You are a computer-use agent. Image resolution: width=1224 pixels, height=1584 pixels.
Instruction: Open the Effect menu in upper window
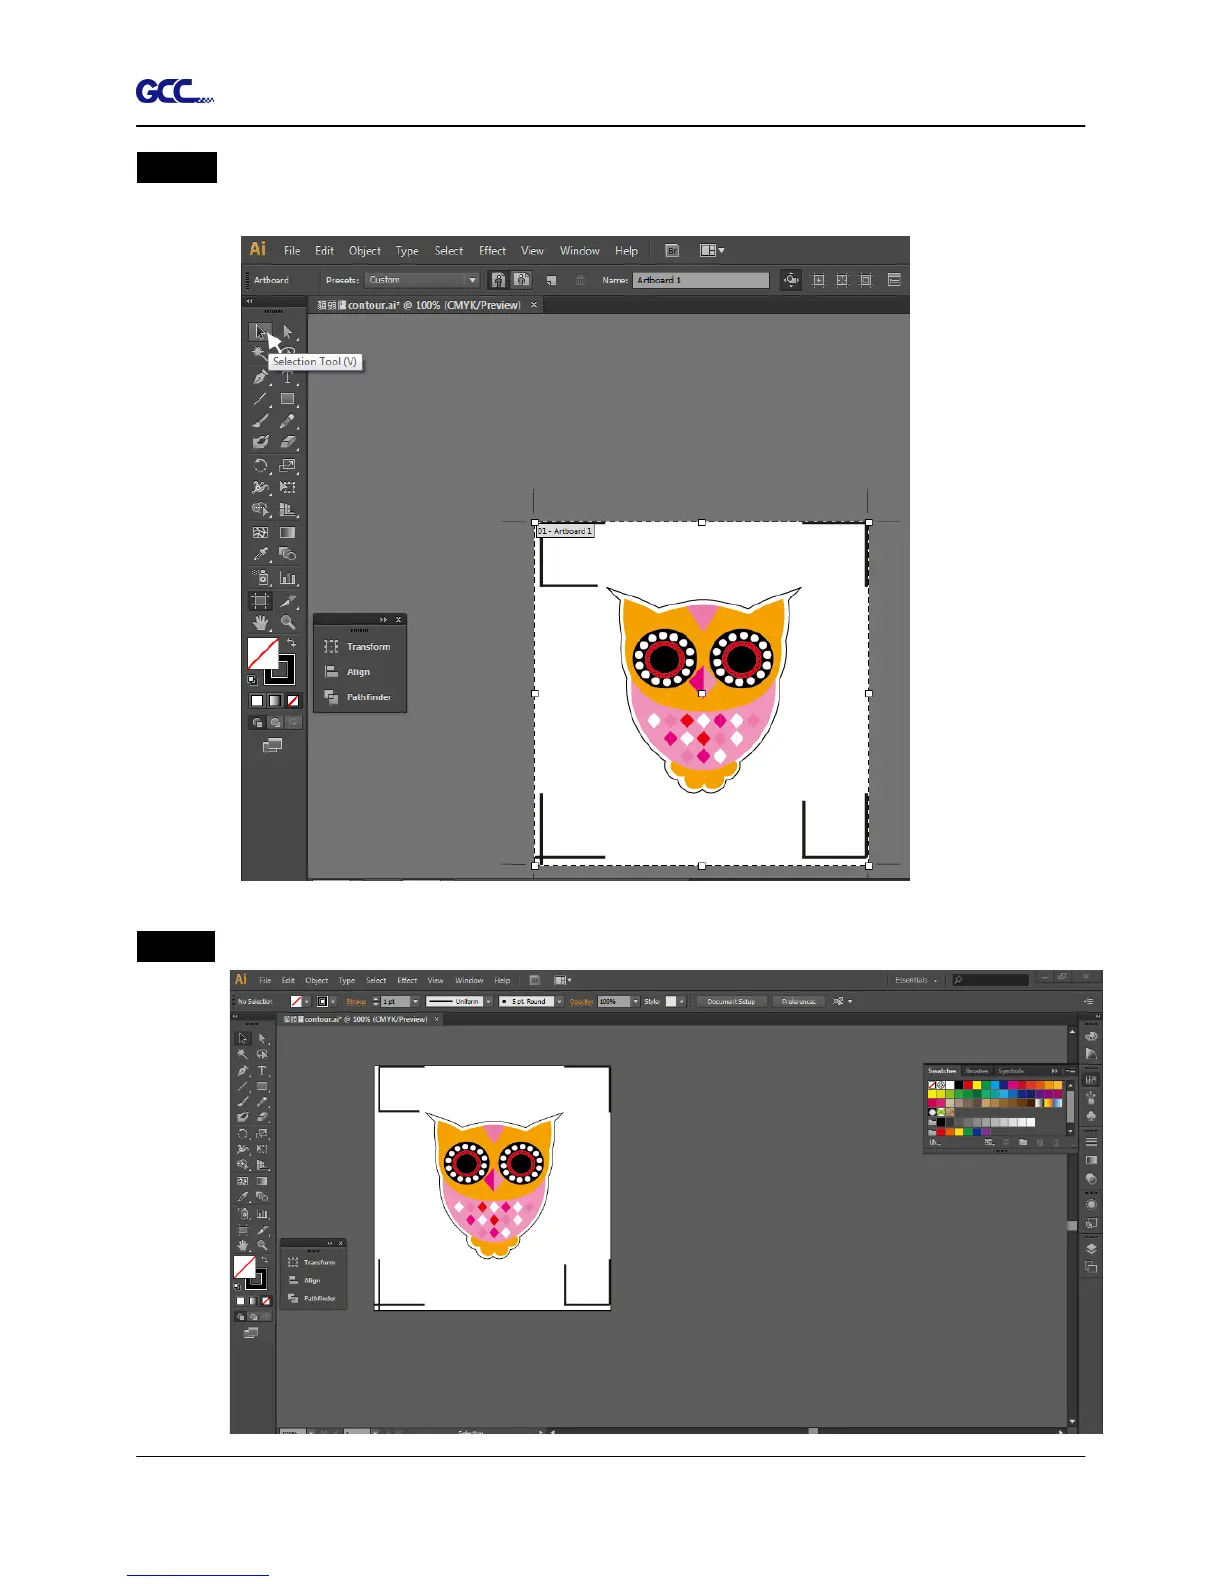pyautogui.click(x=492, y=251)
